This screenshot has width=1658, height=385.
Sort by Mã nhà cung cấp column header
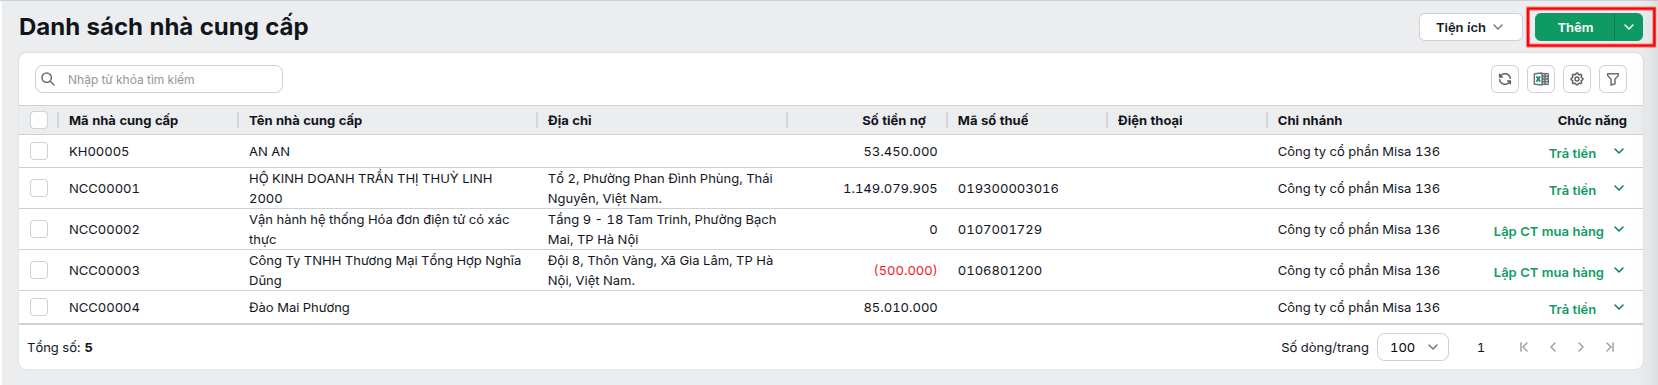pyautogui.click(x=123, y=120)
